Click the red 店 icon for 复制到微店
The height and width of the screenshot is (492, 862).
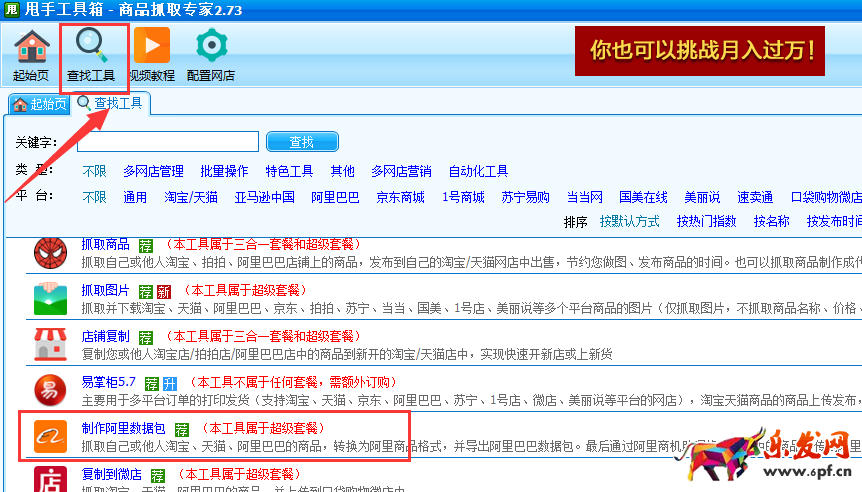50,479
